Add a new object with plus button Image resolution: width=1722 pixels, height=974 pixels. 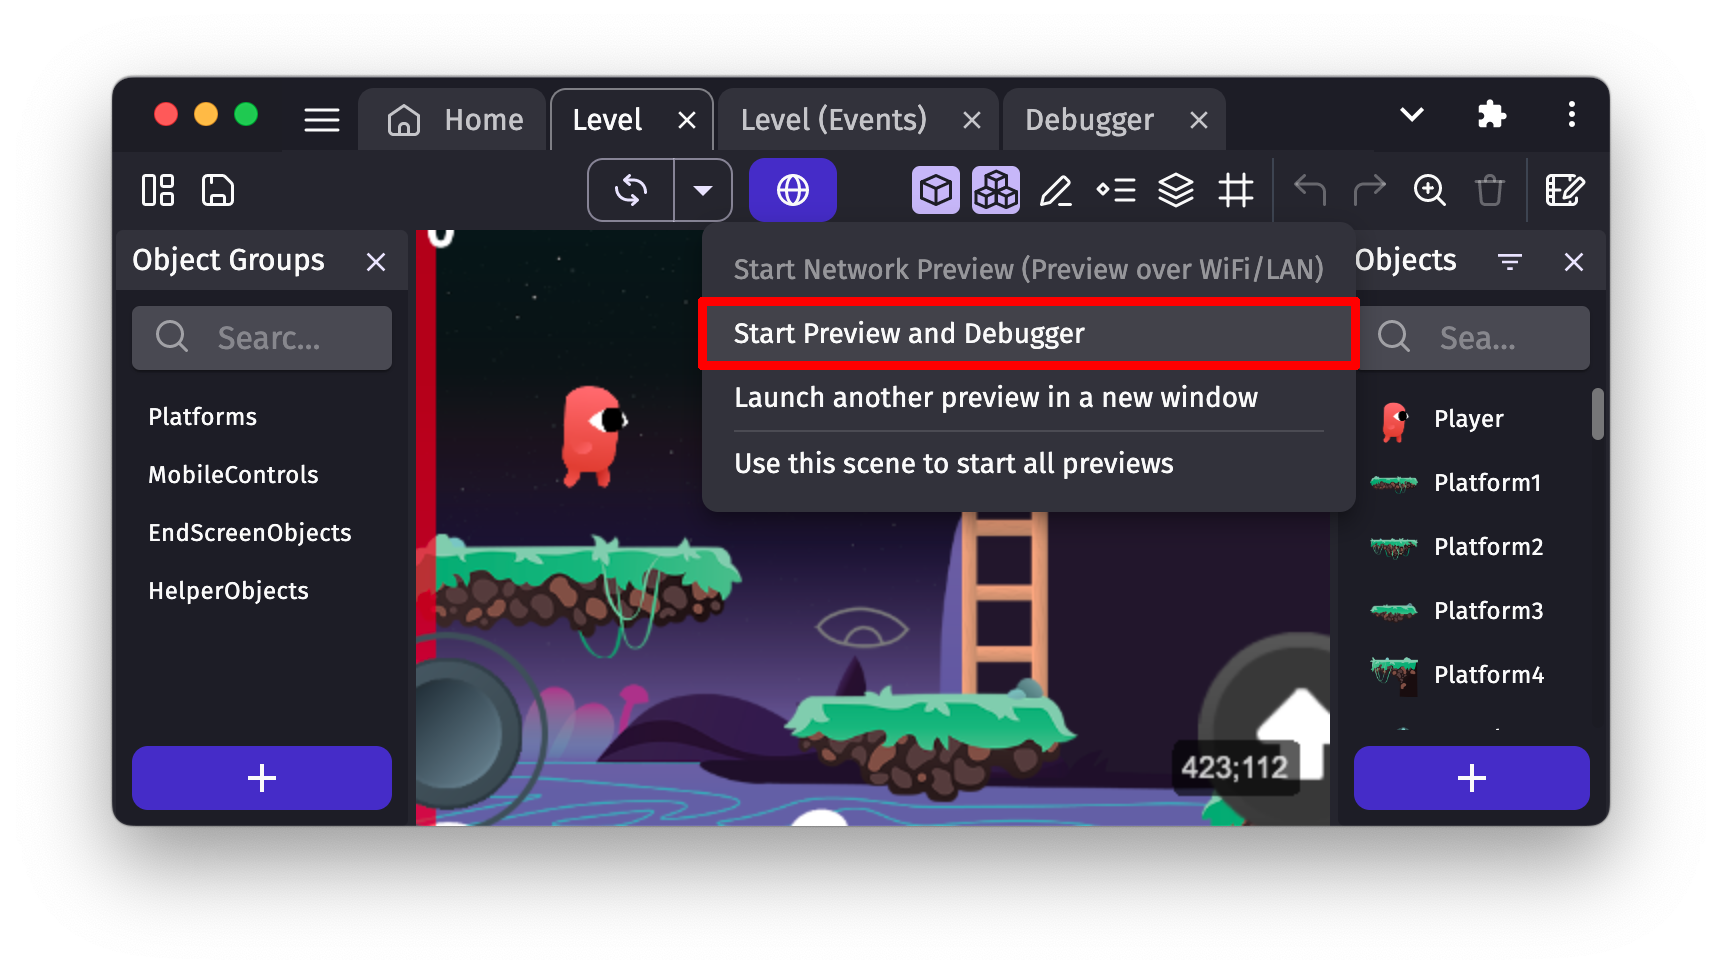point(1471,778)
